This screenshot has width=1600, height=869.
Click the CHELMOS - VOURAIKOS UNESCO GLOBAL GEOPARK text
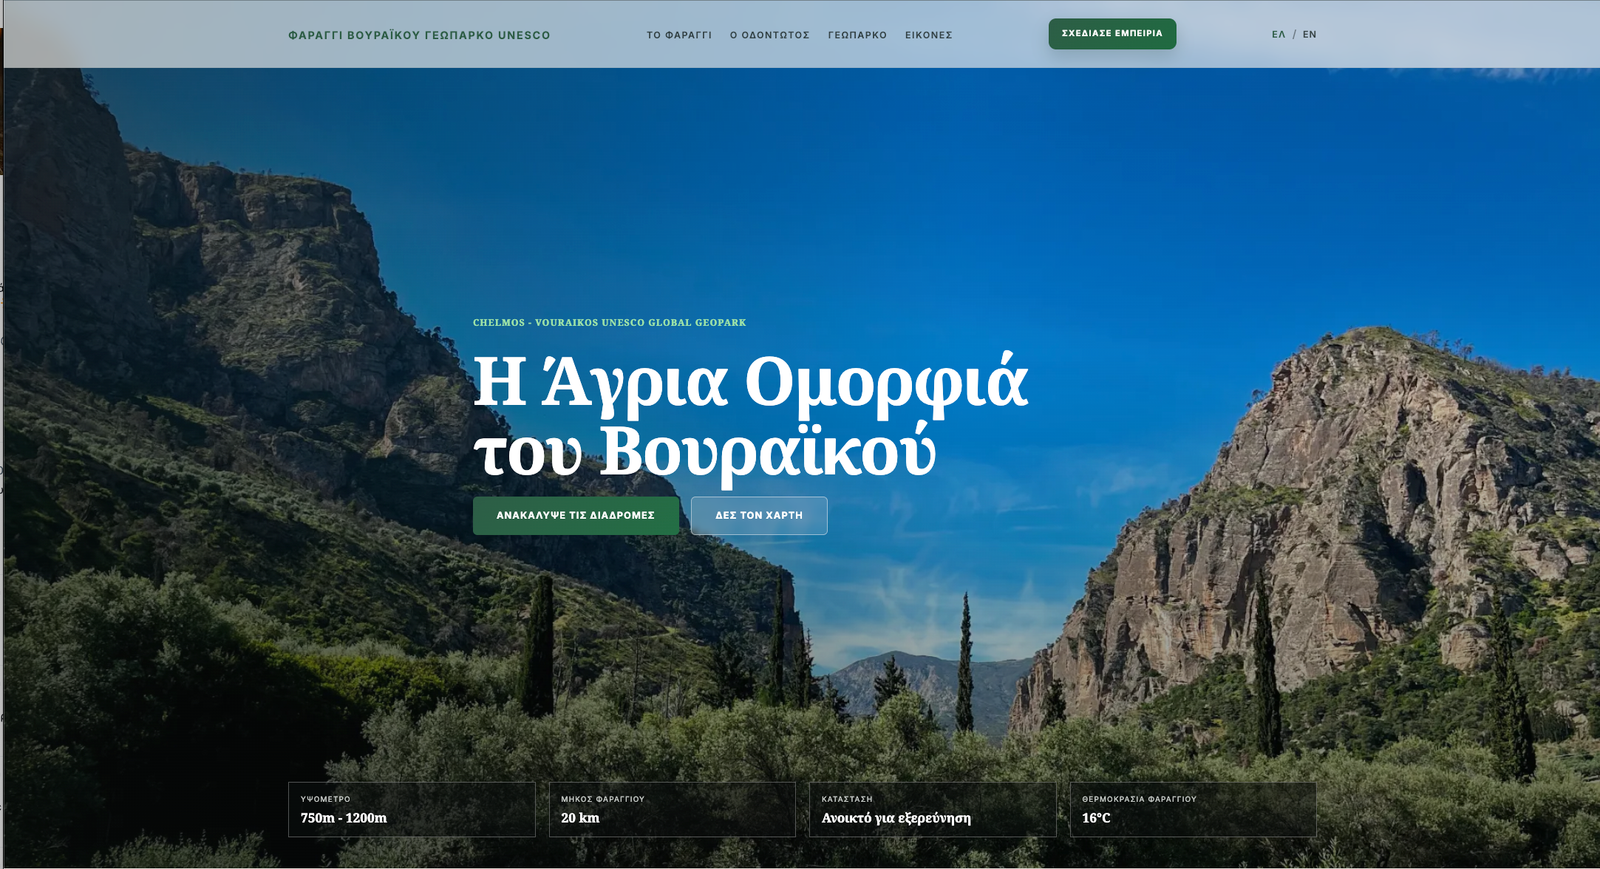click(x=610, y=323)
